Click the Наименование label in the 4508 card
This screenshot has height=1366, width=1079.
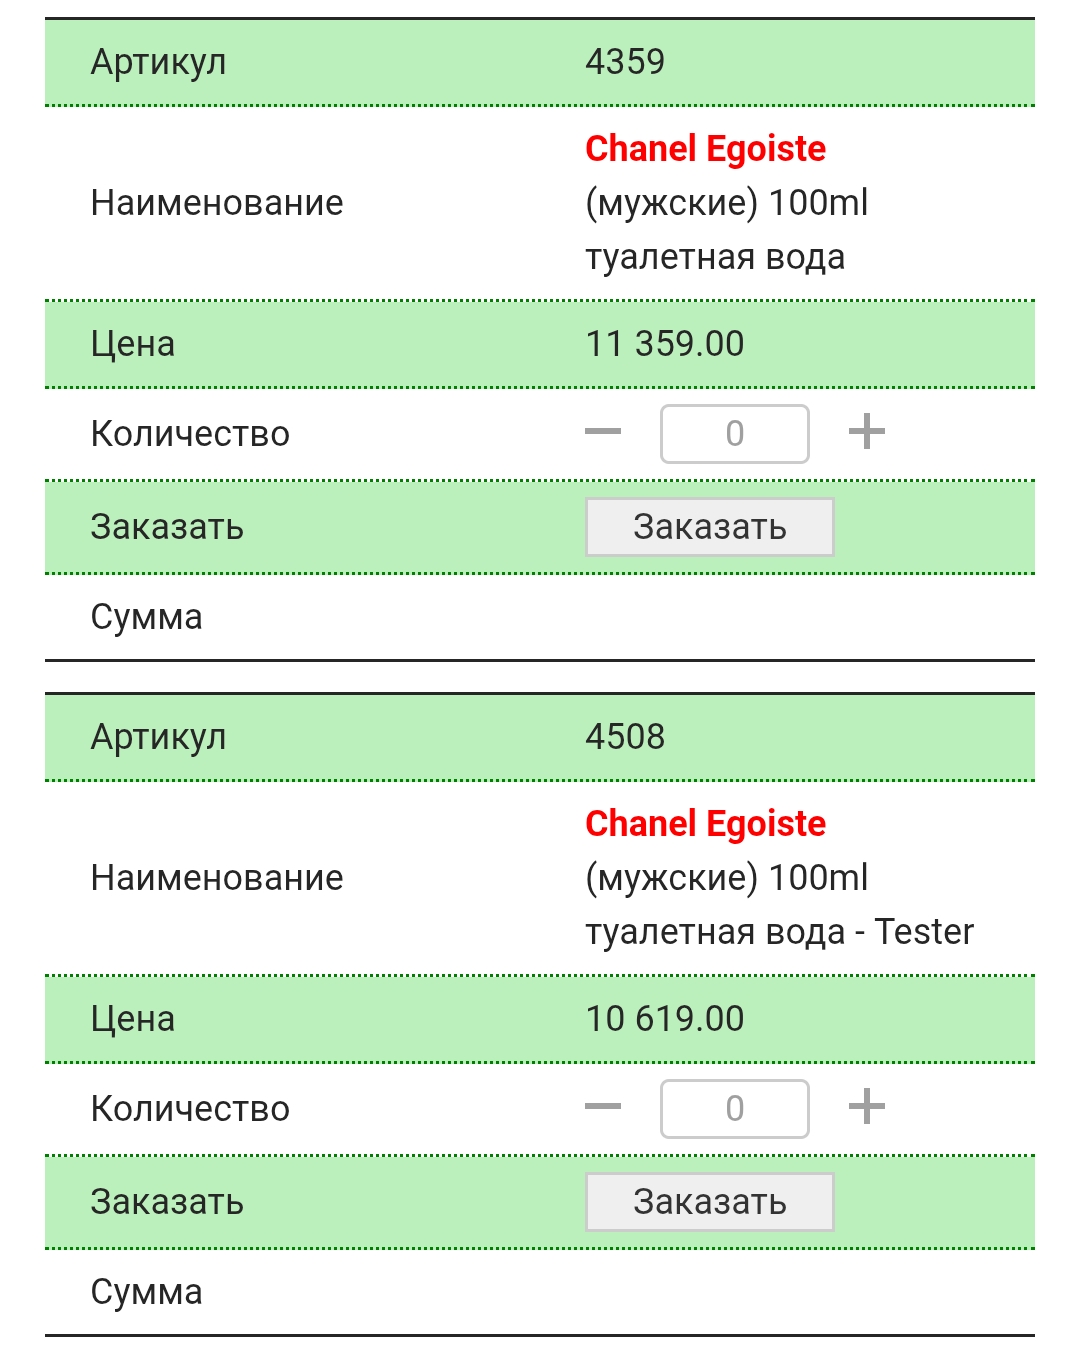click(x=217, y=878)
